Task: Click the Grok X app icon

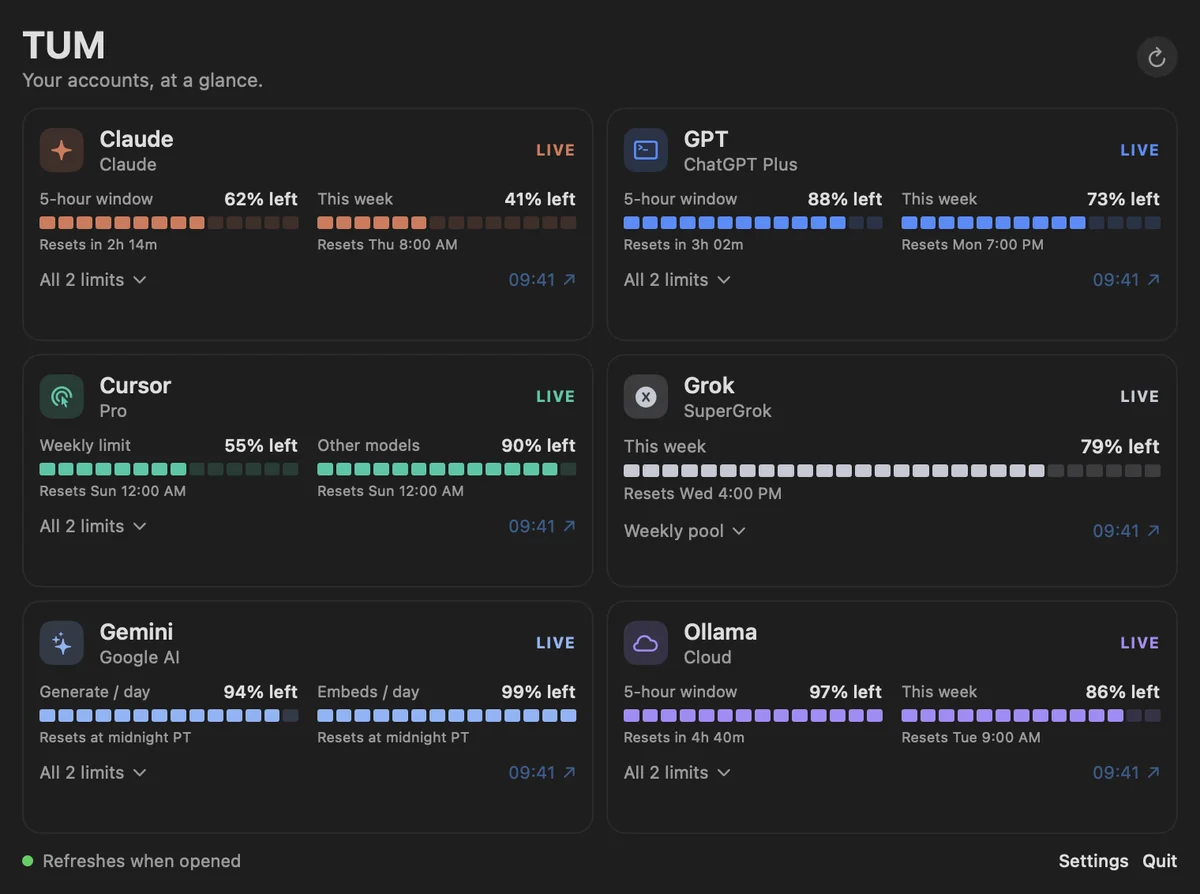Action: [x=645, y=396]
